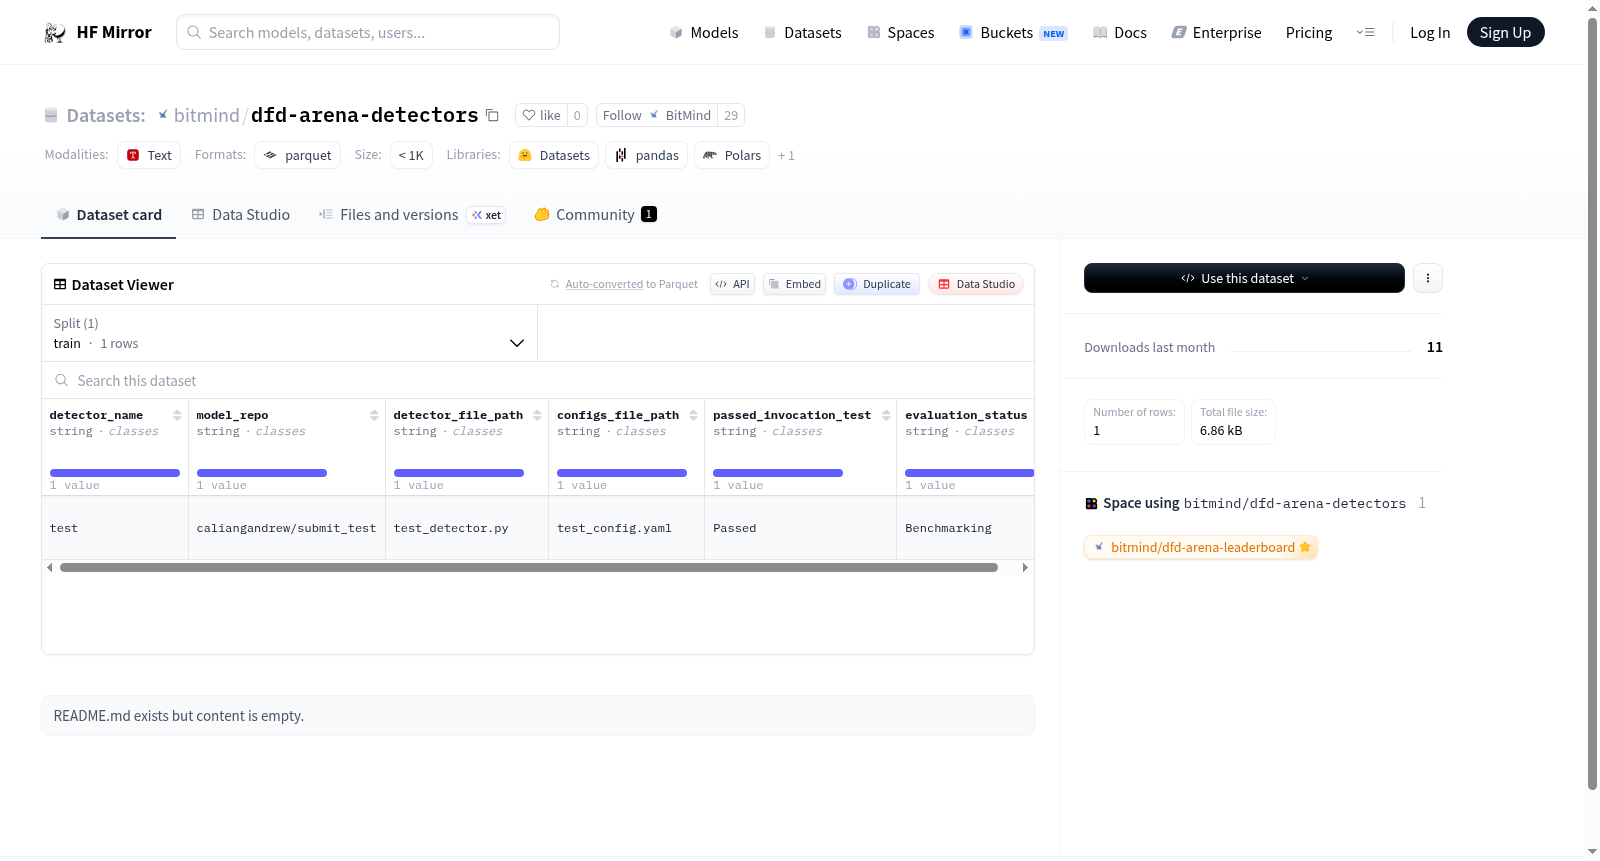1600x861 pixels.
Task: Select the under 1K size tag
Action: [x=411, y=155]
